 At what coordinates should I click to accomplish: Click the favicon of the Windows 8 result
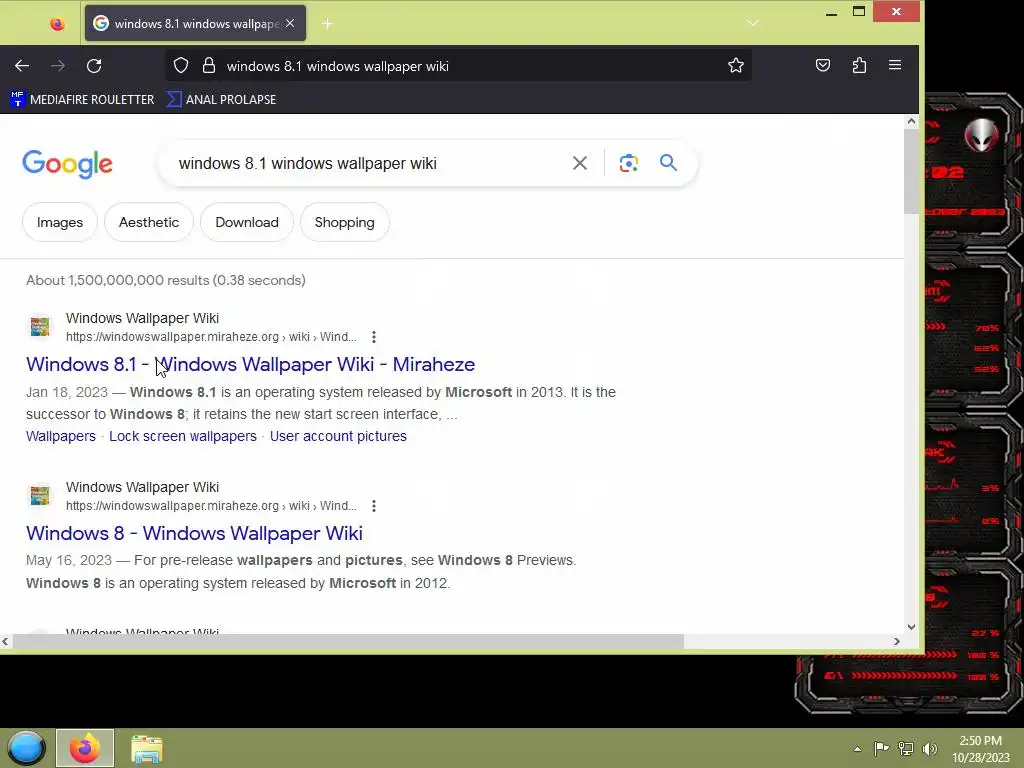point(40,496)
